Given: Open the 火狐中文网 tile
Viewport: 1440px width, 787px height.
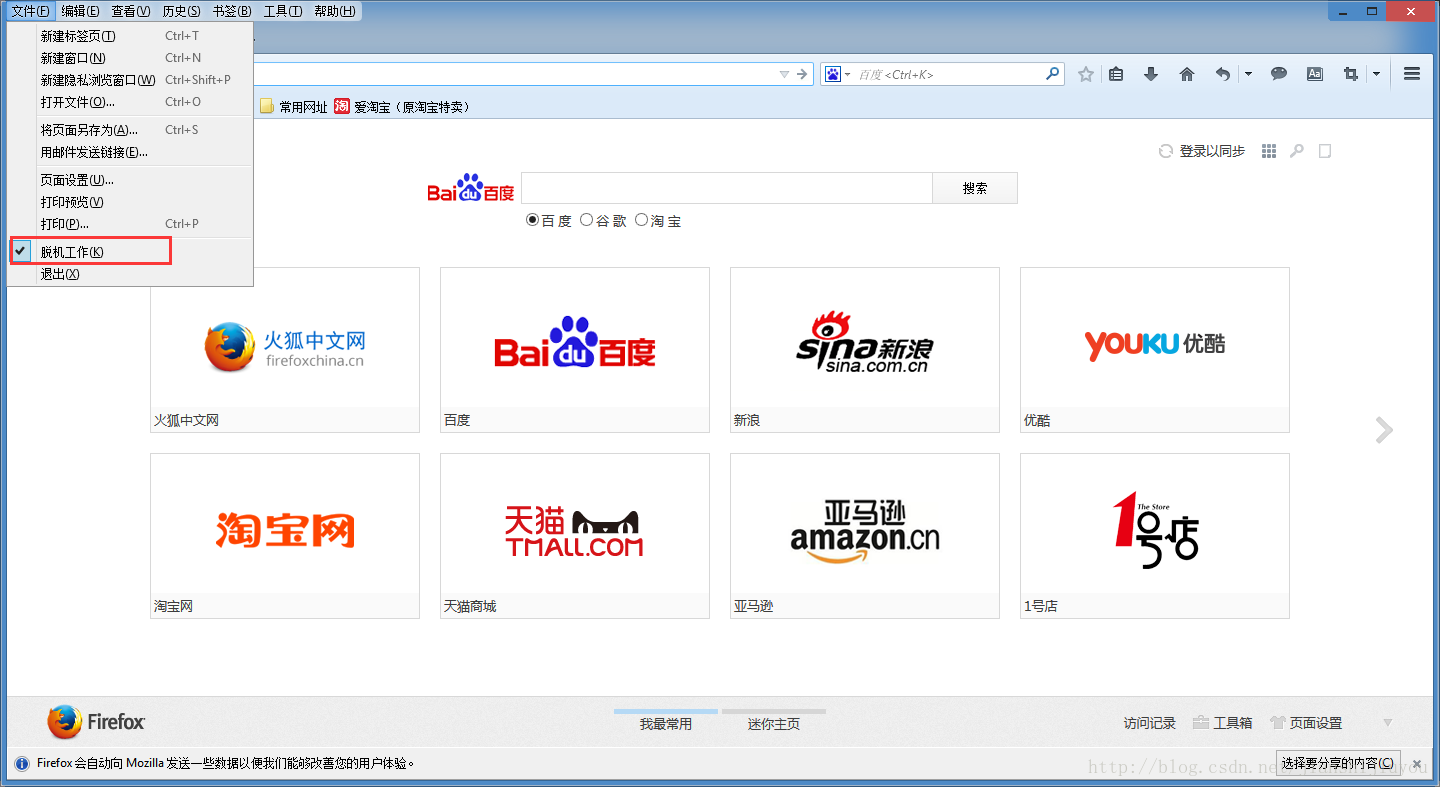Looking at the screenshot, I should click(285, 350).
